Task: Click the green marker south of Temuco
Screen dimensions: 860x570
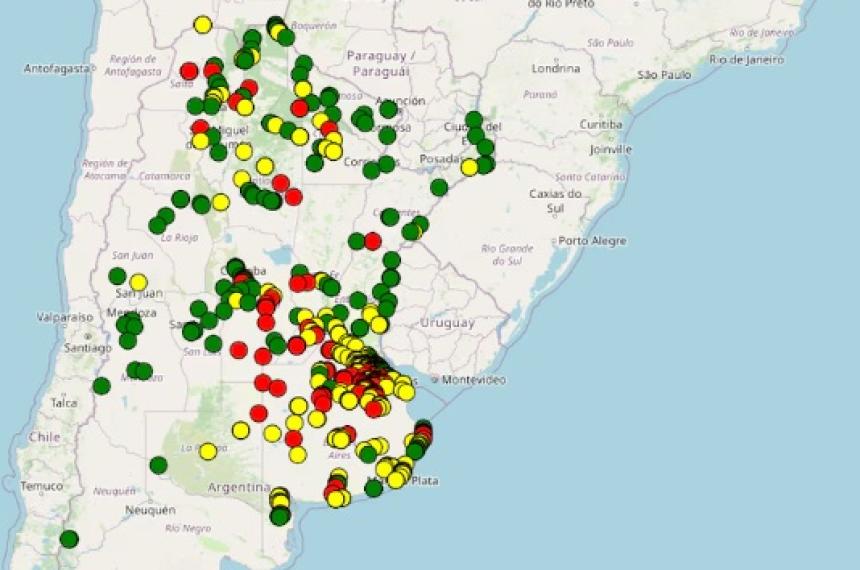Action: (69, 539)
